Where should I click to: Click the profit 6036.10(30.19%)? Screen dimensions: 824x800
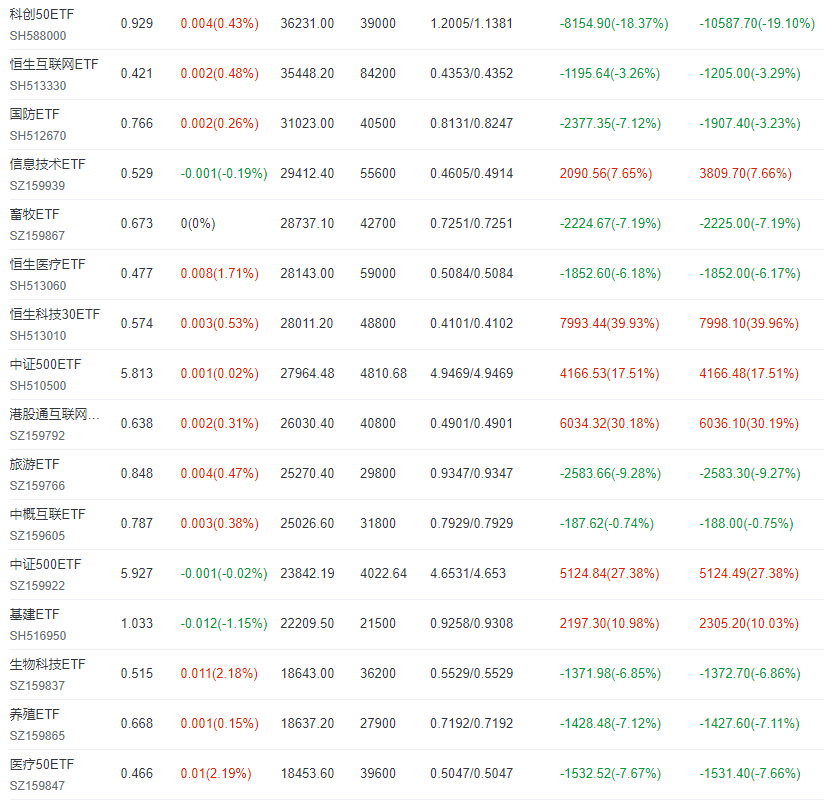[x=749, y=423]
